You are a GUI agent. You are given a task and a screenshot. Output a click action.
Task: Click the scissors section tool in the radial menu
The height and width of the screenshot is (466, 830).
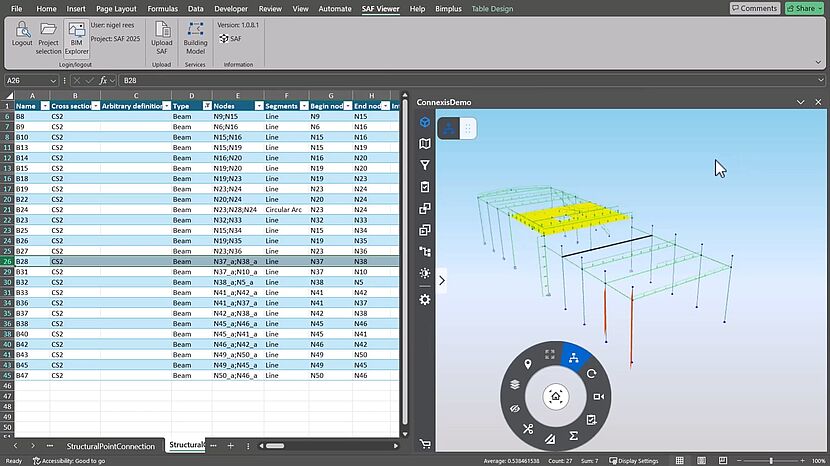click(x=527, y=428)
